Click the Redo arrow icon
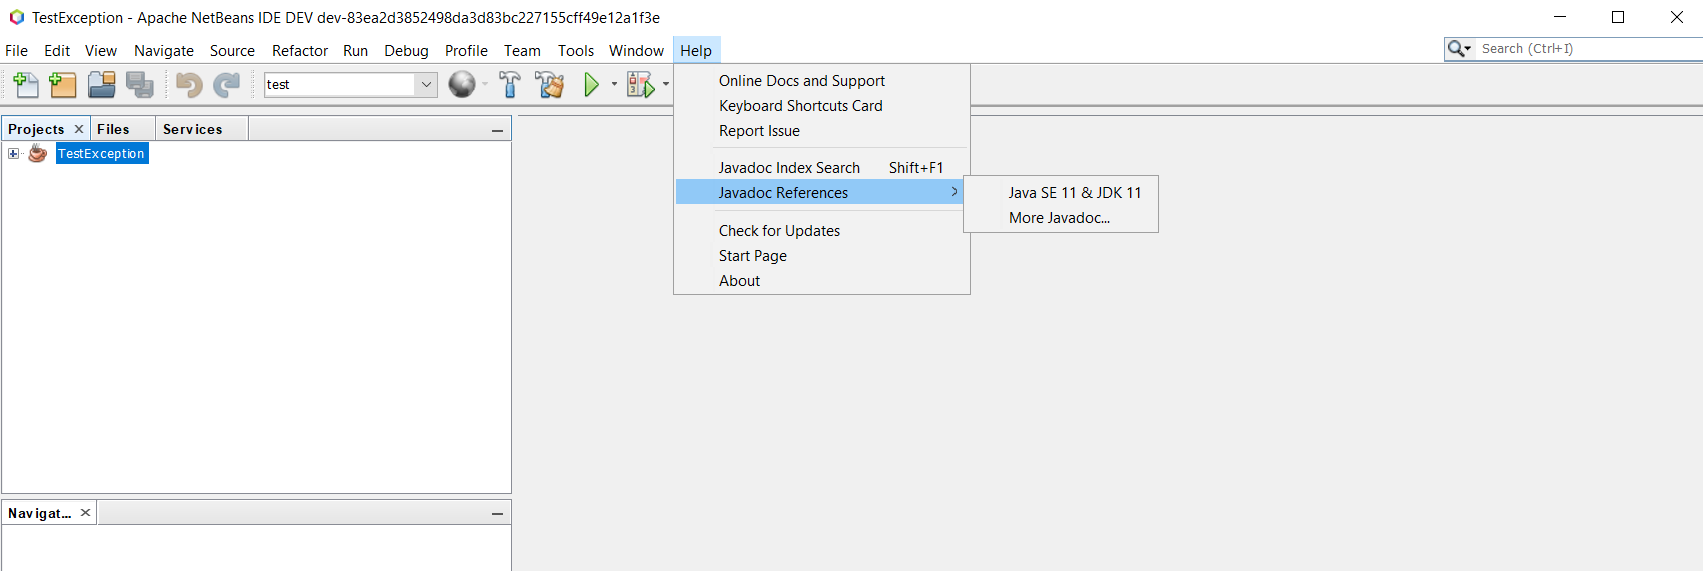This screenshot has height=571, width=1703. (x=227, y=85)
